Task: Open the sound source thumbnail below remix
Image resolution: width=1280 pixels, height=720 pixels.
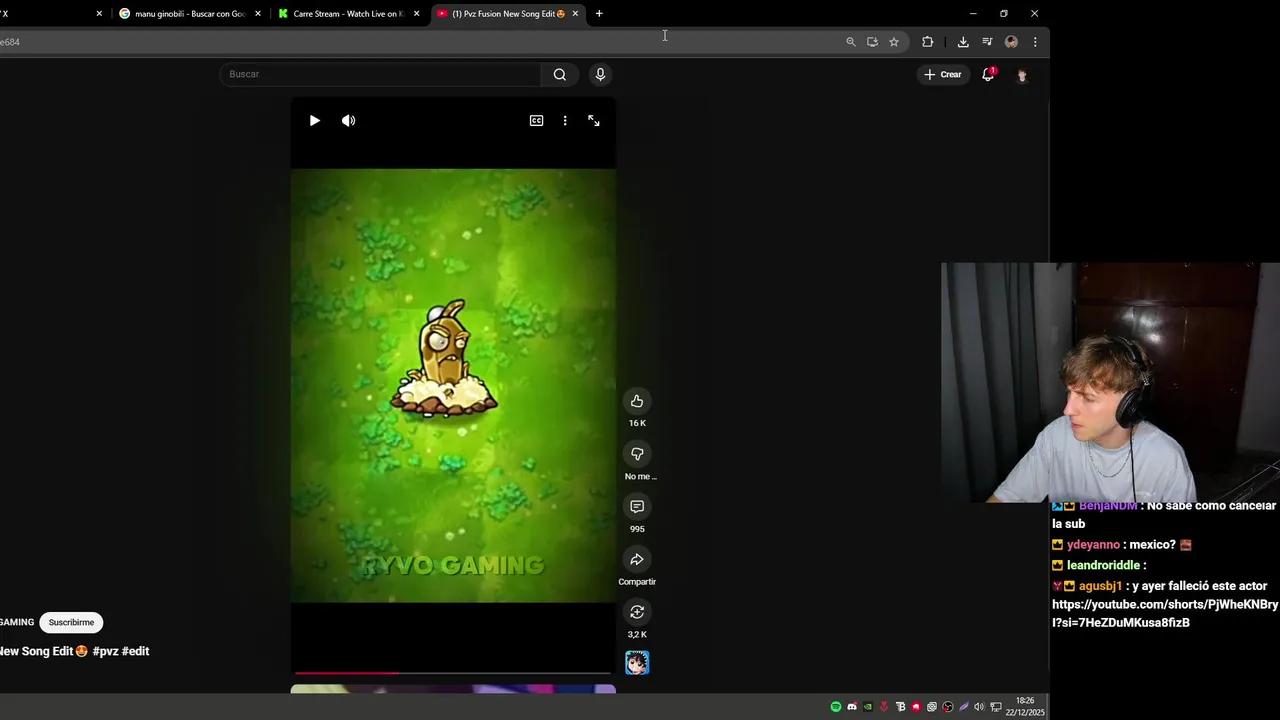Action: pyautogui.click(x=637, y=662)
